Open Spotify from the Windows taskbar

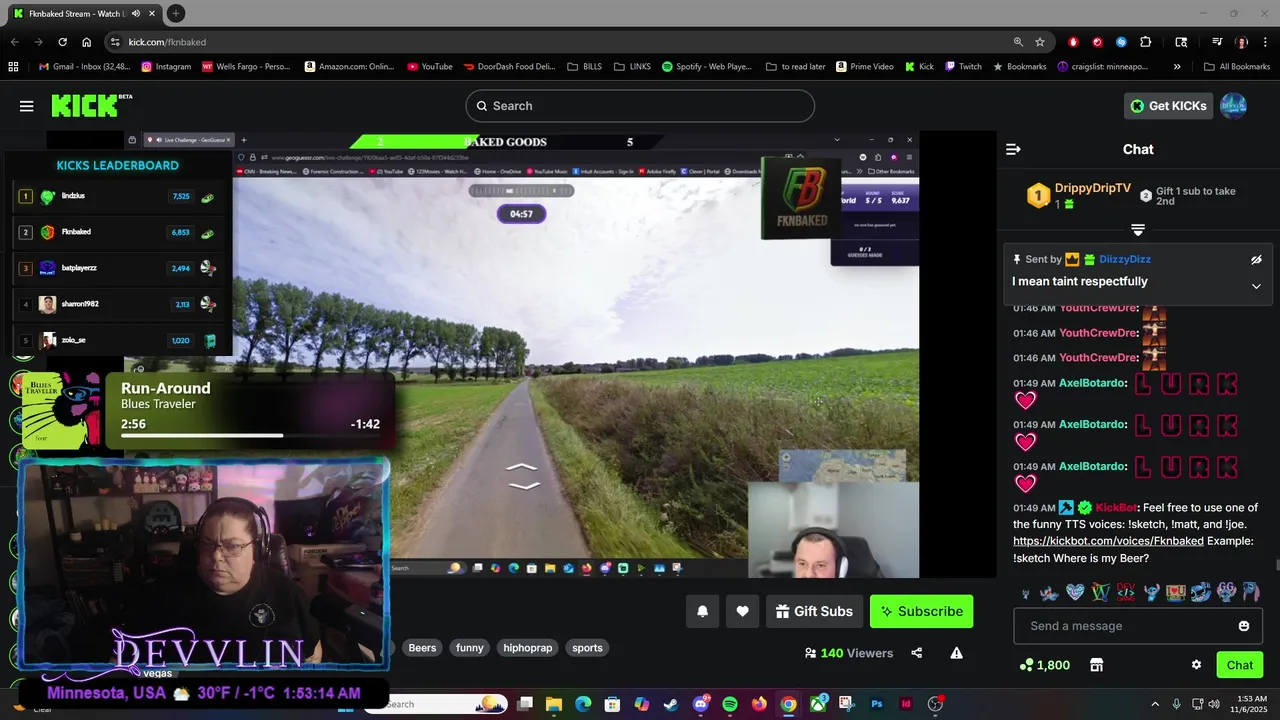pos(730,704)
